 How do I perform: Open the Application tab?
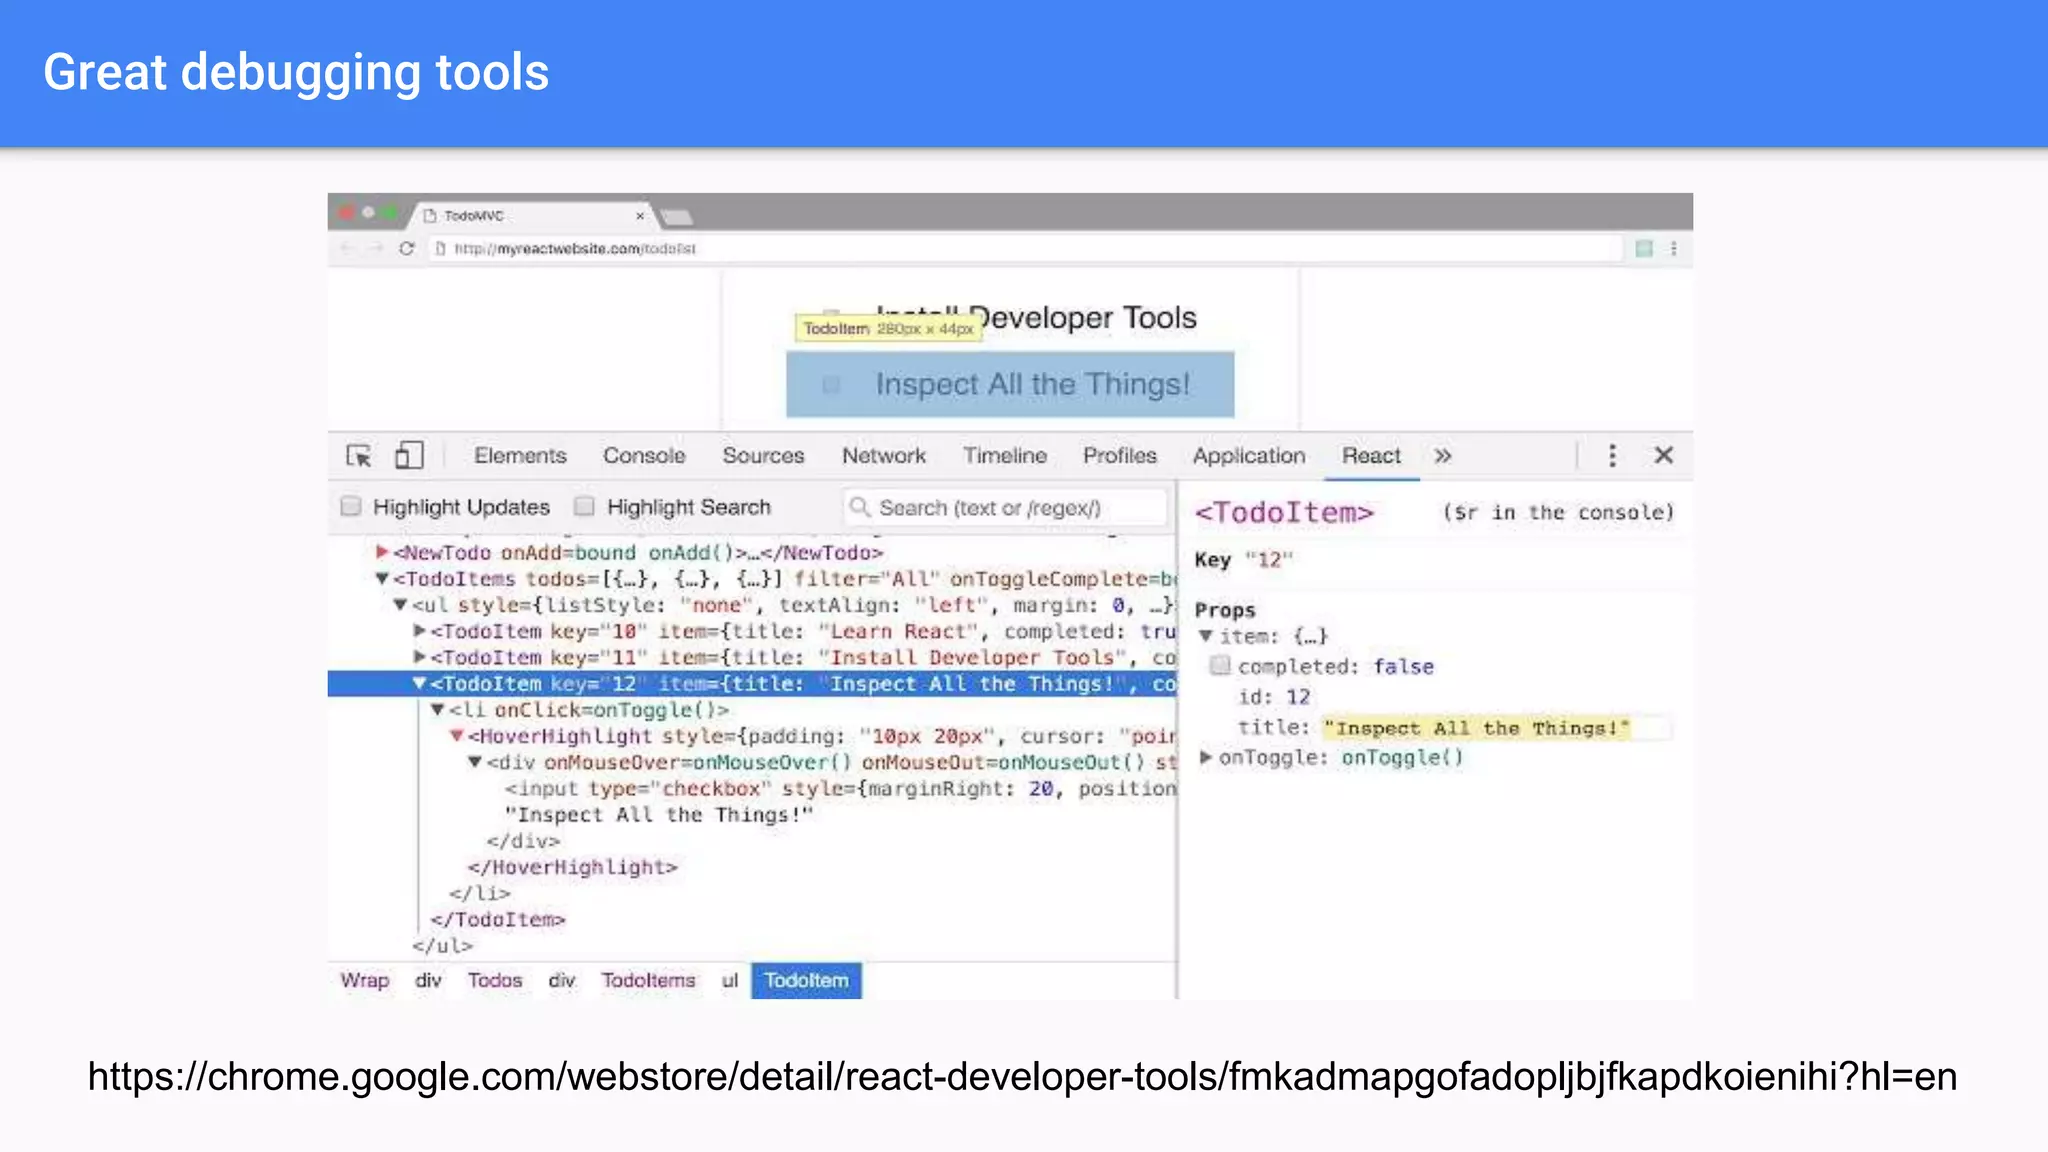[x=1249, y=456]
